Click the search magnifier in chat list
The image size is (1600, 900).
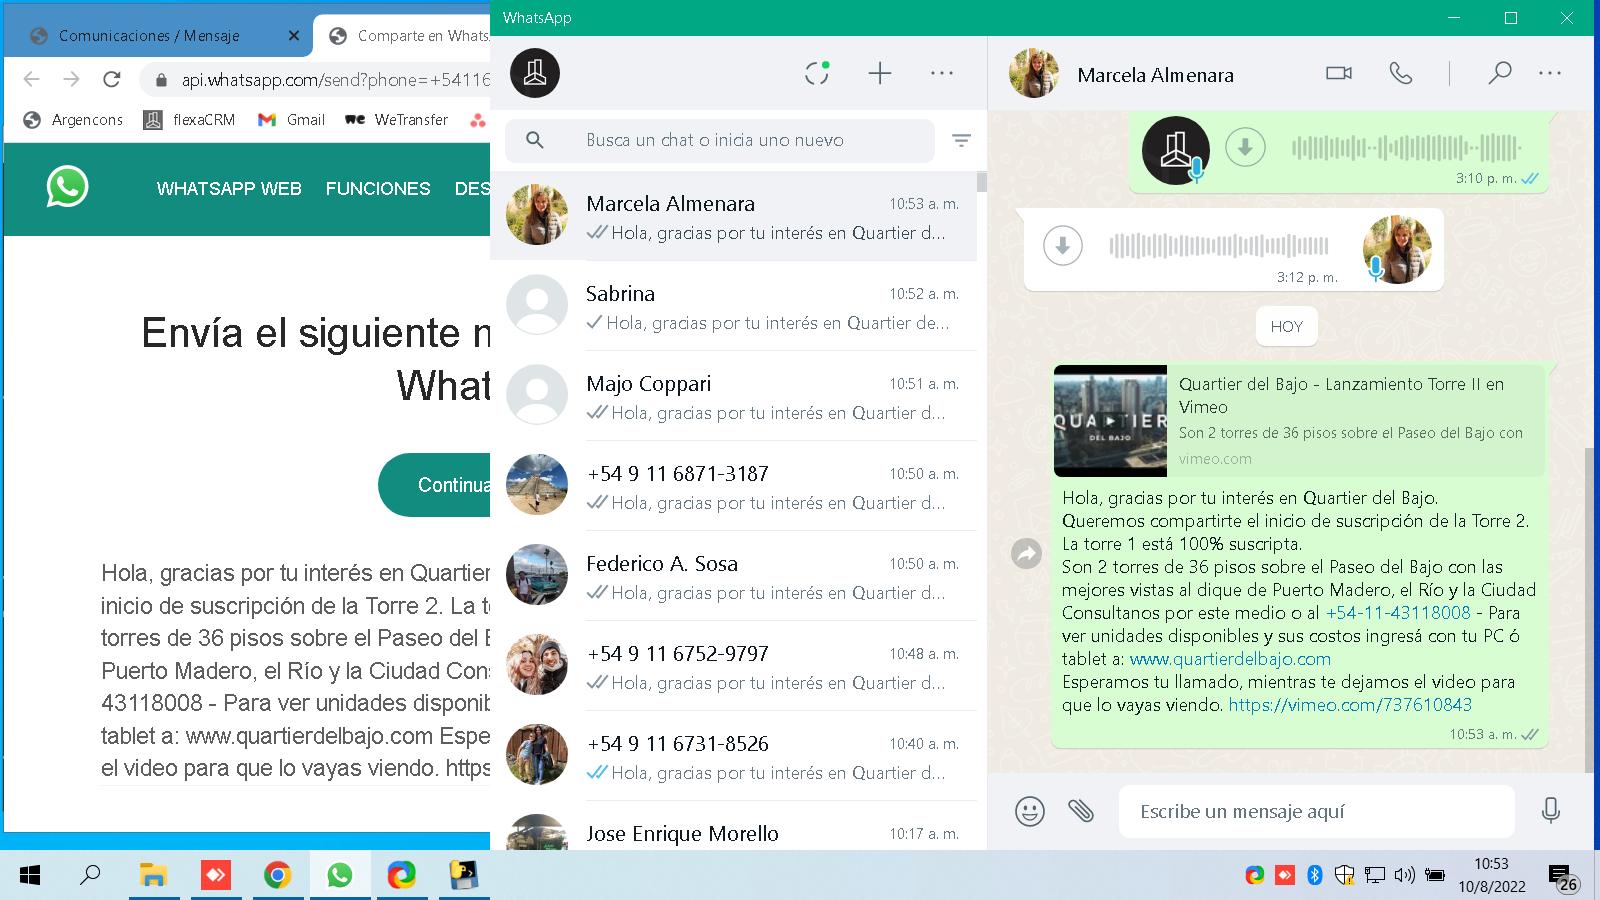click(535, 140)
